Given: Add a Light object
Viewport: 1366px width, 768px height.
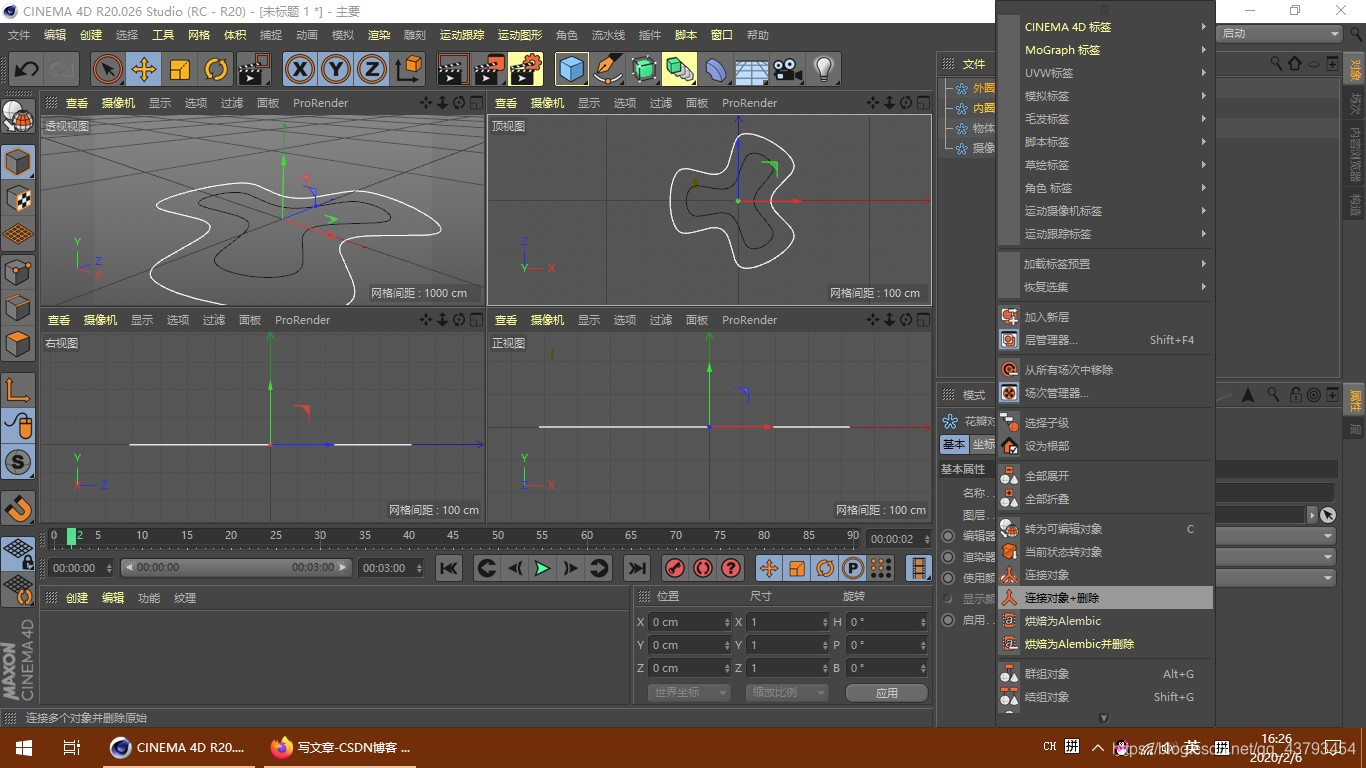Looking at the screenshot, I should pos(823,69).
